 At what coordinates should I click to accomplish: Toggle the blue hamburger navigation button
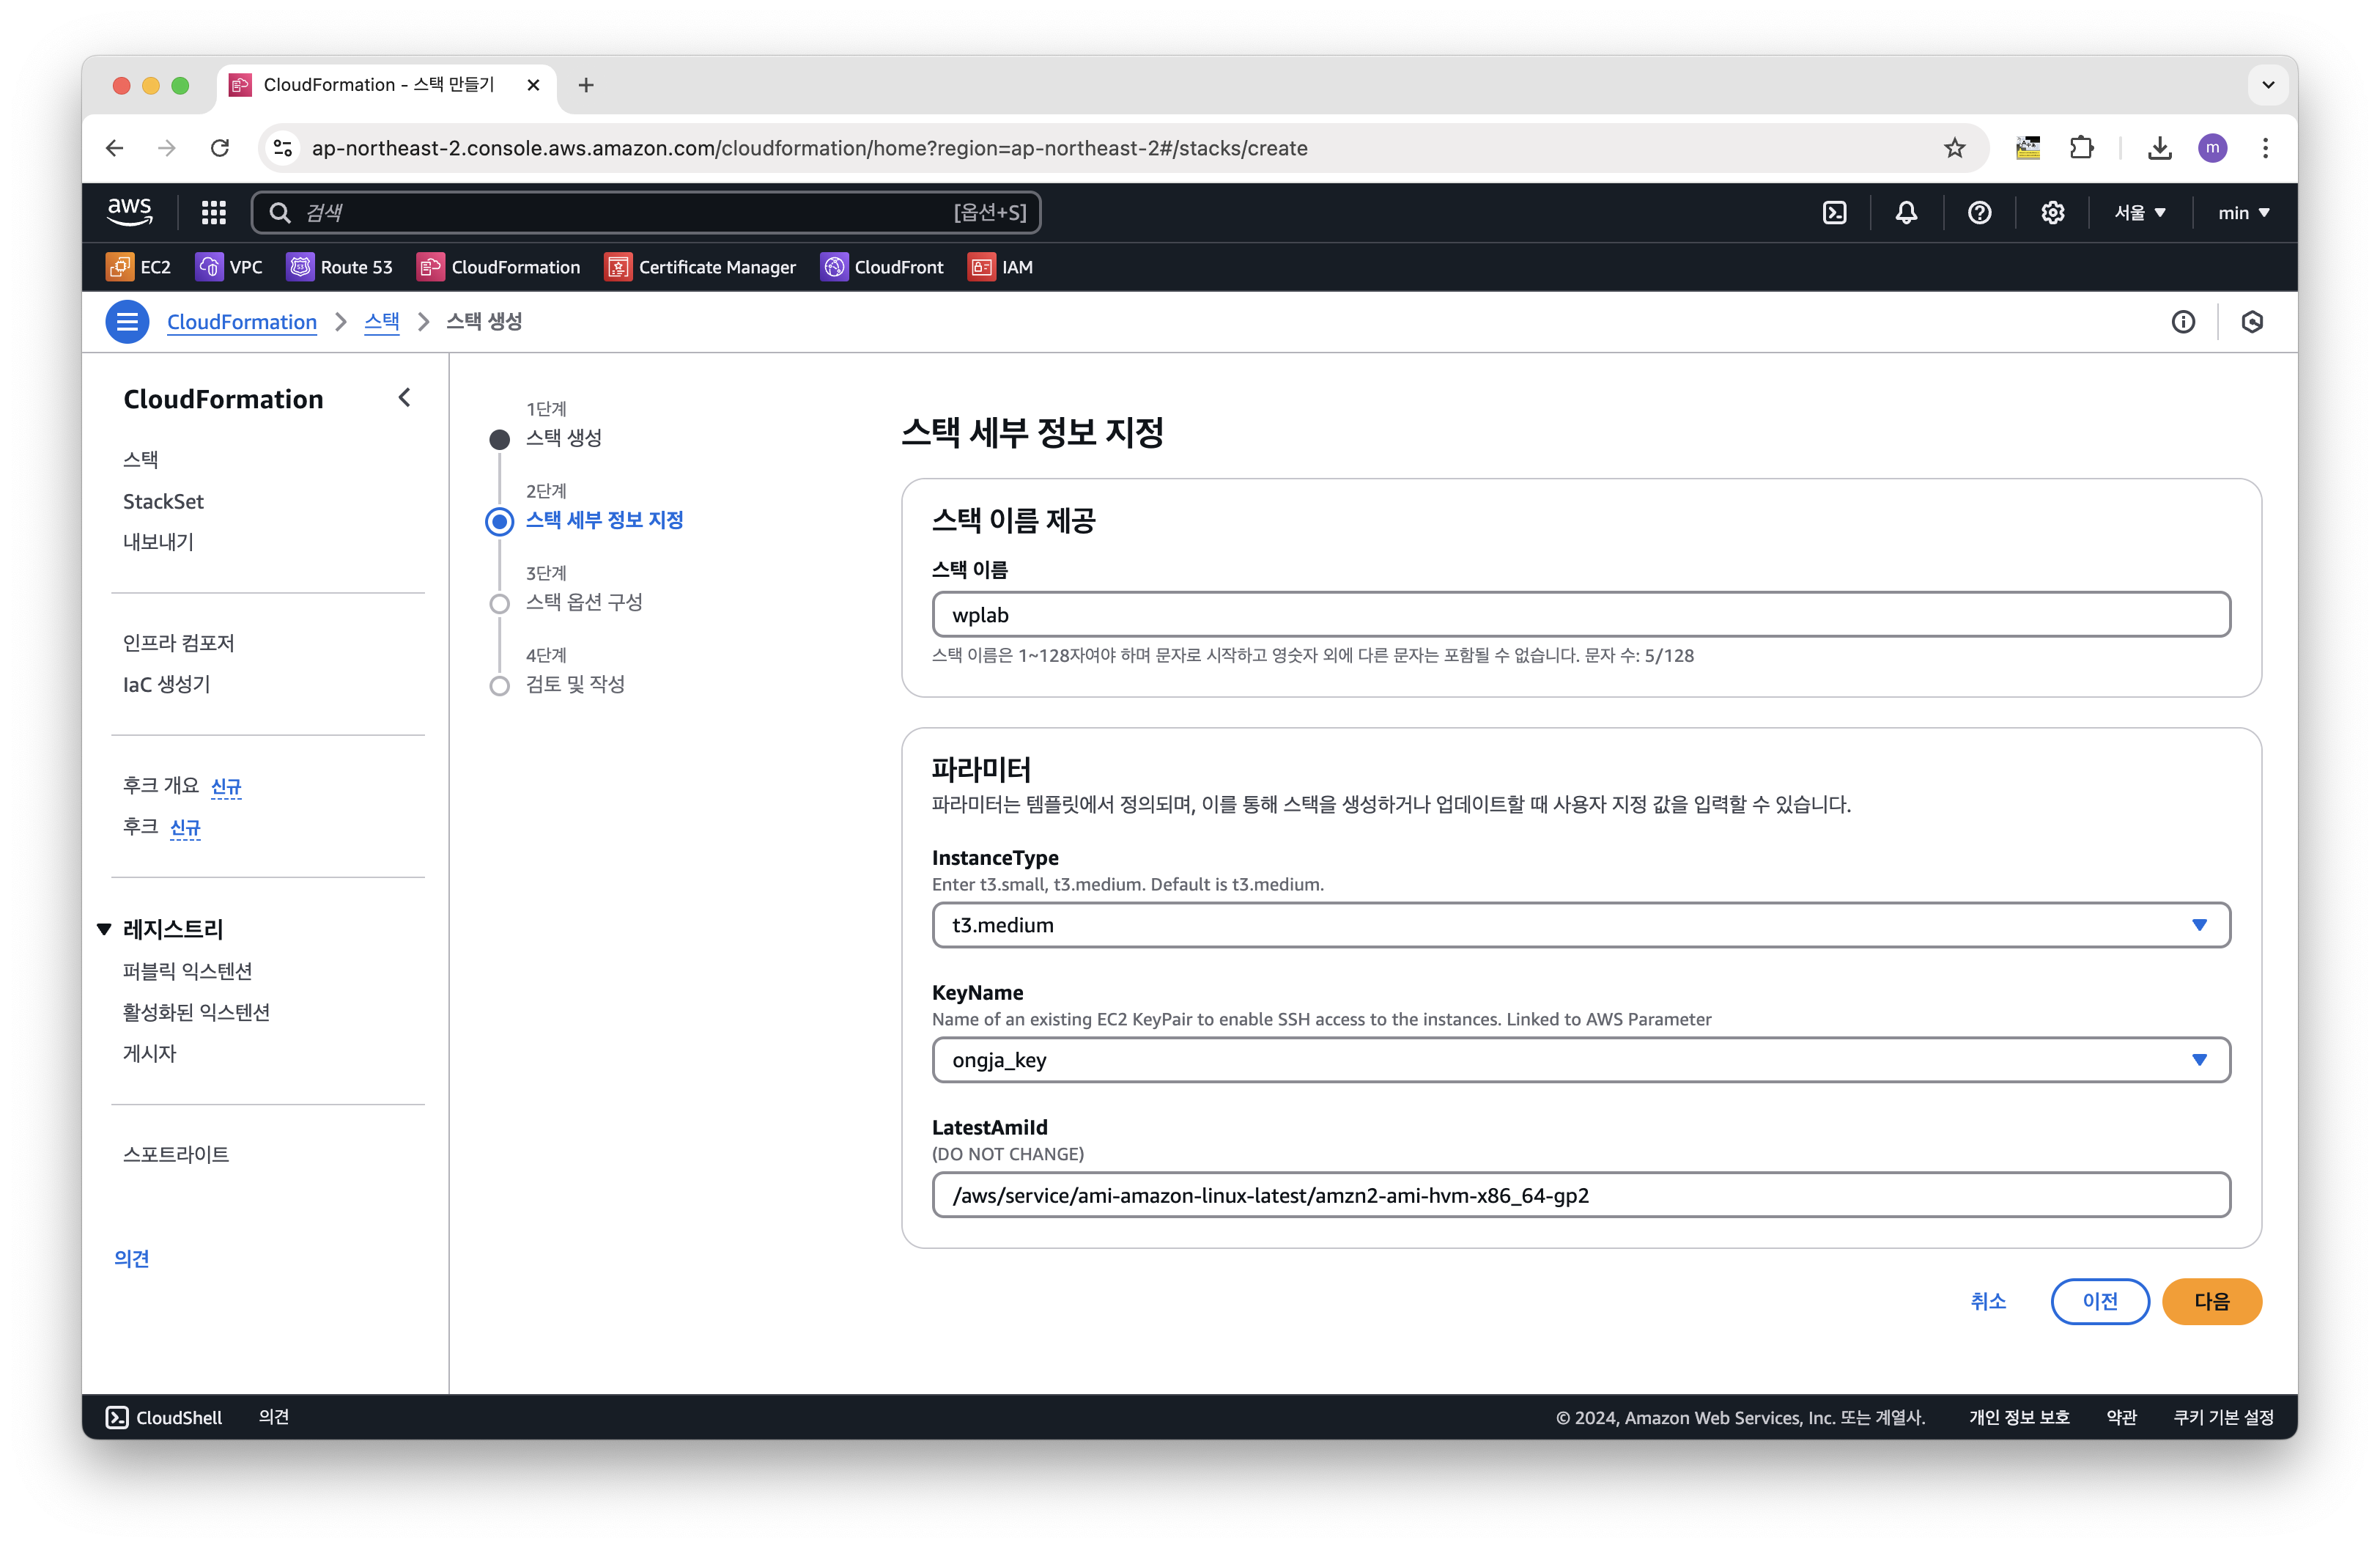pos(127,322)
